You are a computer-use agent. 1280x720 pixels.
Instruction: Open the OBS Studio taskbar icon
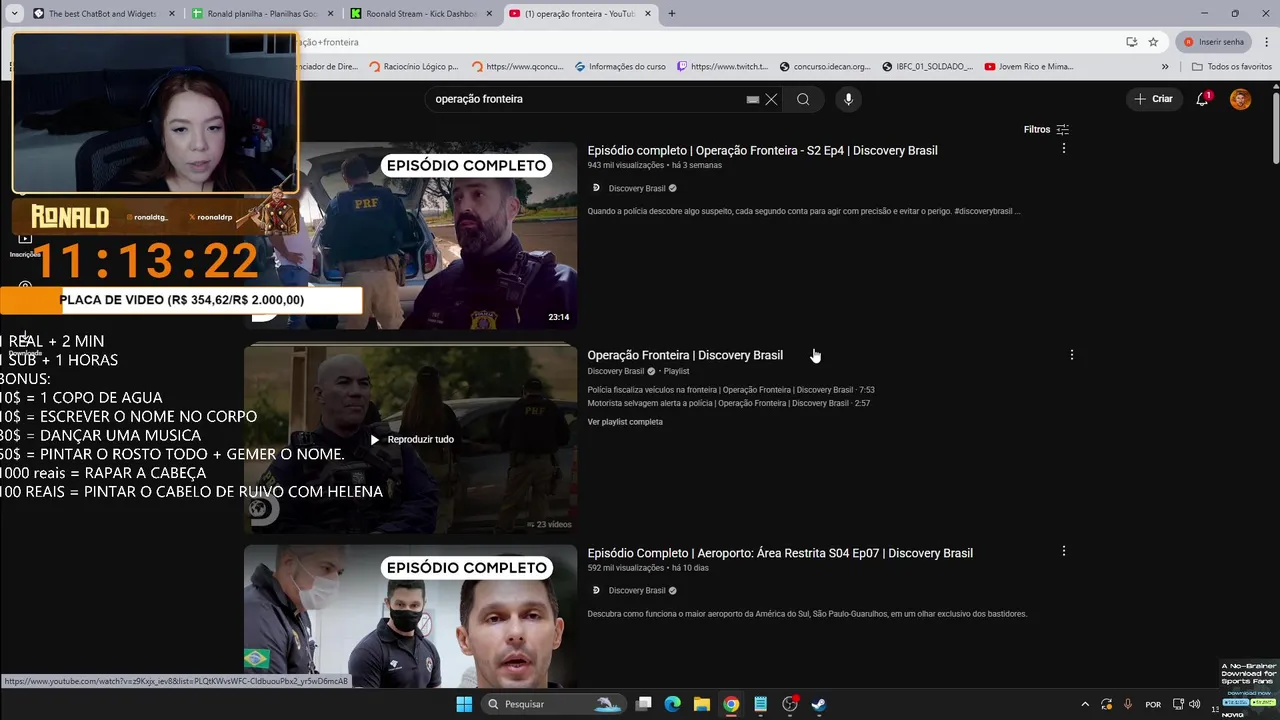pos(789,704)
